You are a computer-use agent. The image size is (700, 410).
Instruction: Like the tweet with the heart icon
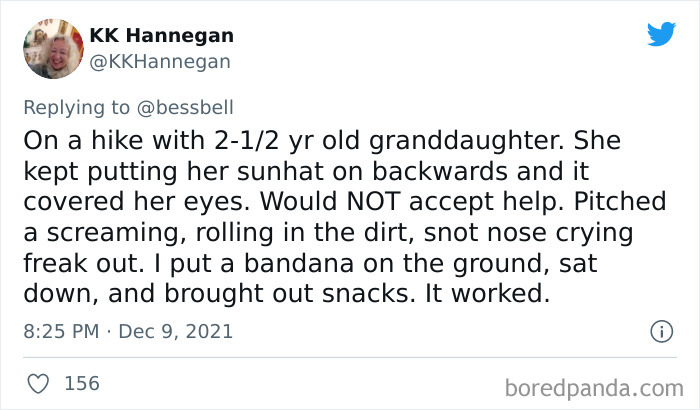click(39, 383)
